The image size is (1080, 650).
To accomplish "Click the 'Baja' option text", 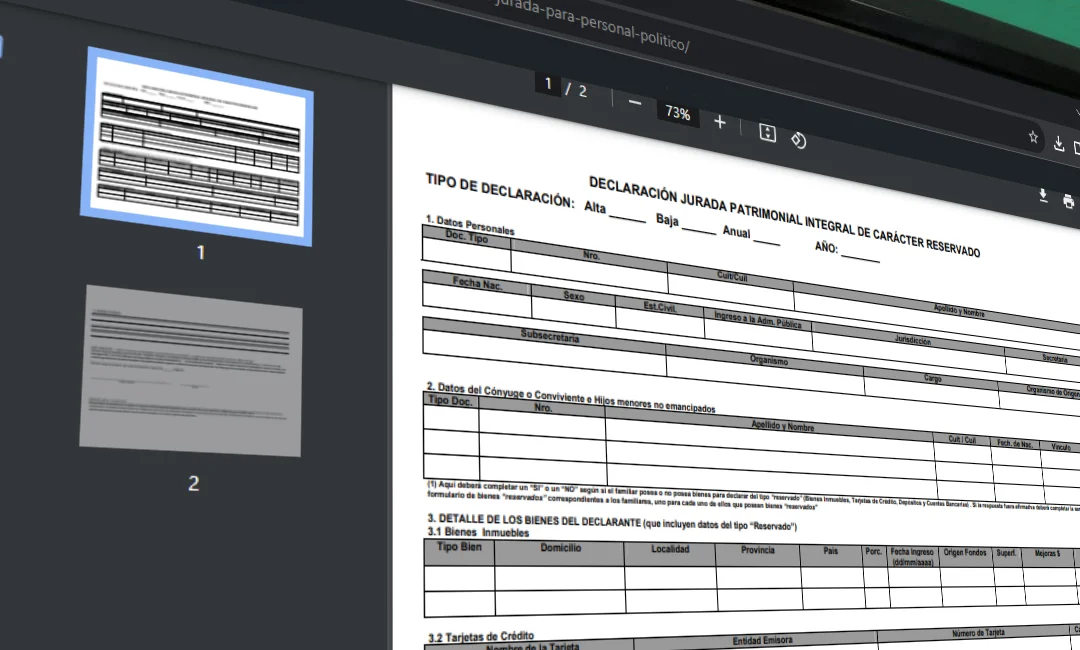I will pos(667,220).
